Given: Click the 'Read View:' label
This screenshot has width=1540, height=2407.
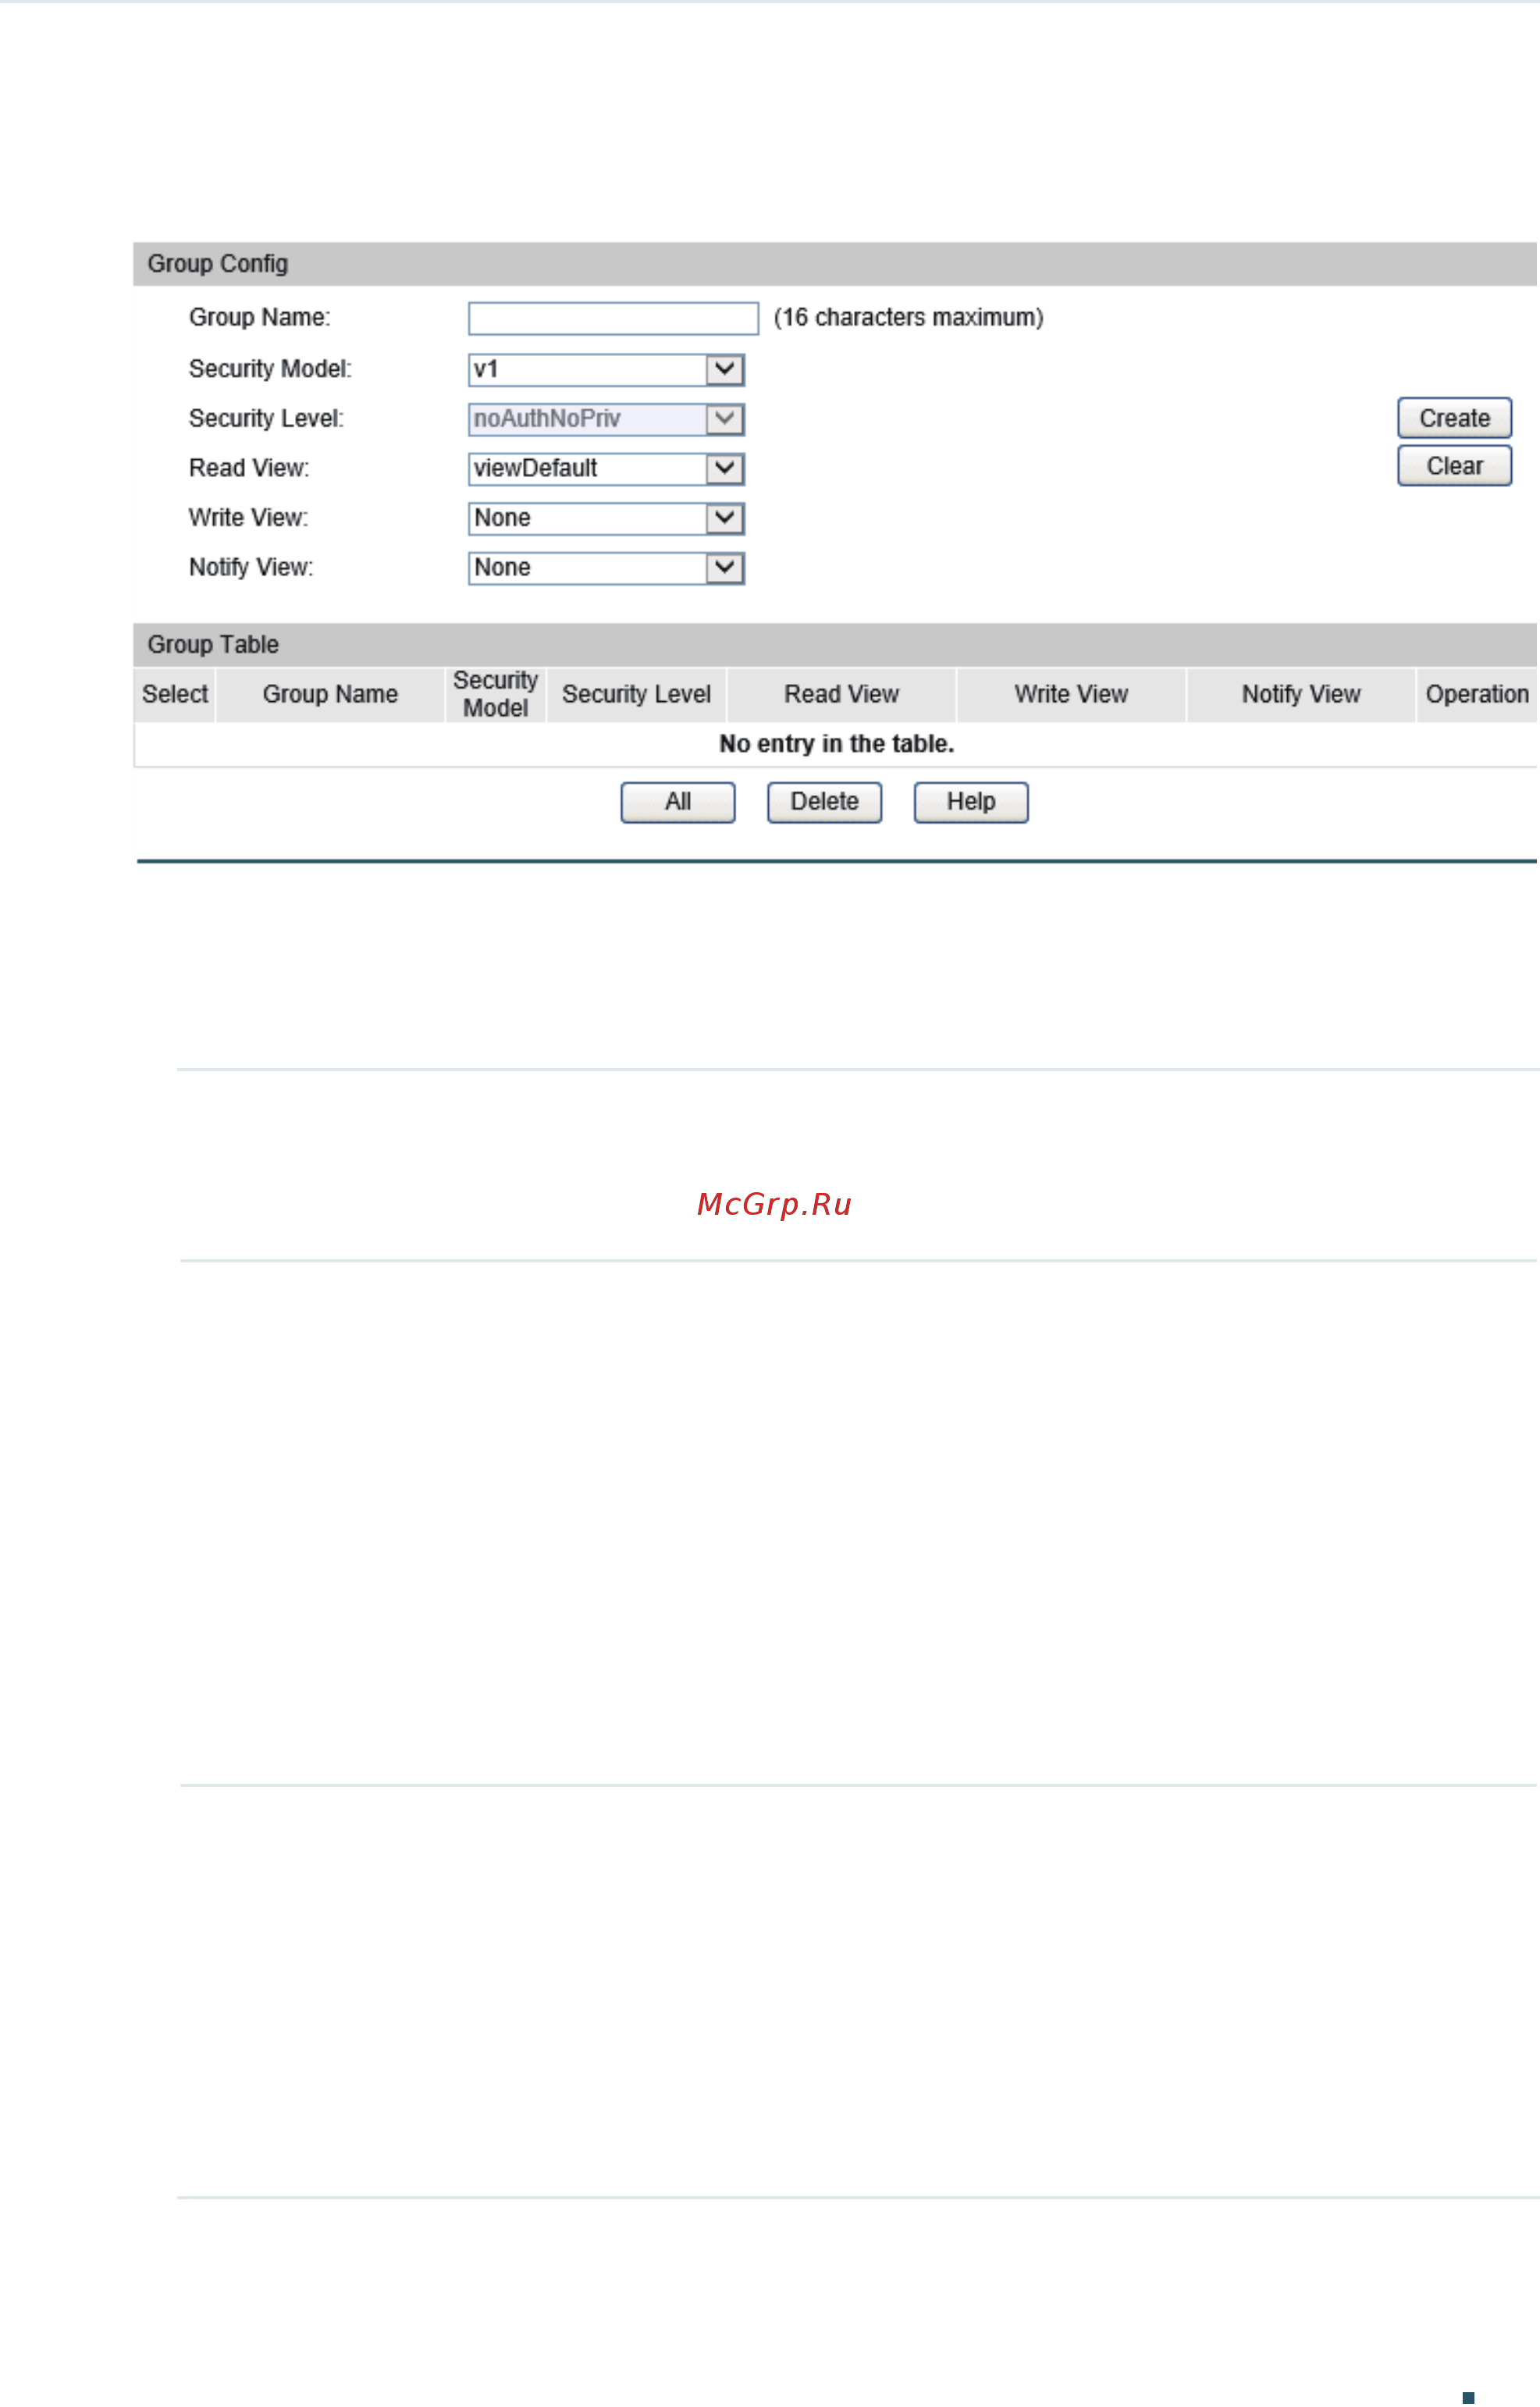Looking at the screenshot, I should pos(249,468).
